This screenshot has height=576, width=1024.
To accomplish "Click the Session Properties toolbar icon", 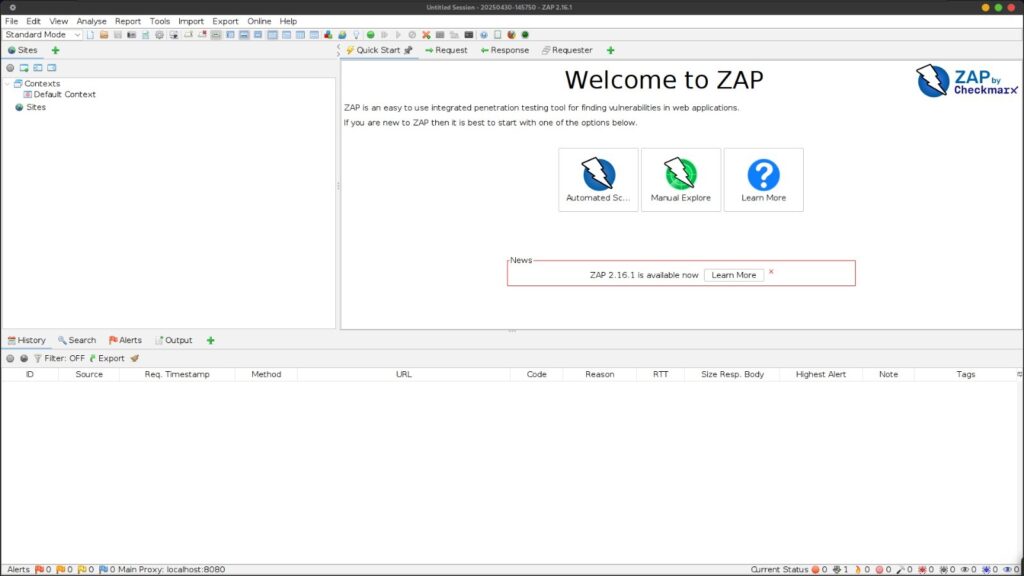I will point(146,35).
